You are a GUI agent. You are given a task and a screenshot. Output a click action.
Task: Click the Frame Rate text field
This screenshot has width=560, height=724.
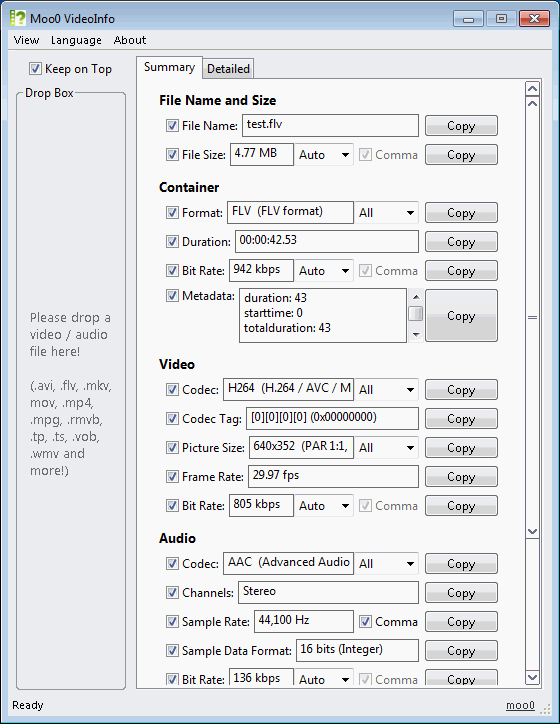333,477
